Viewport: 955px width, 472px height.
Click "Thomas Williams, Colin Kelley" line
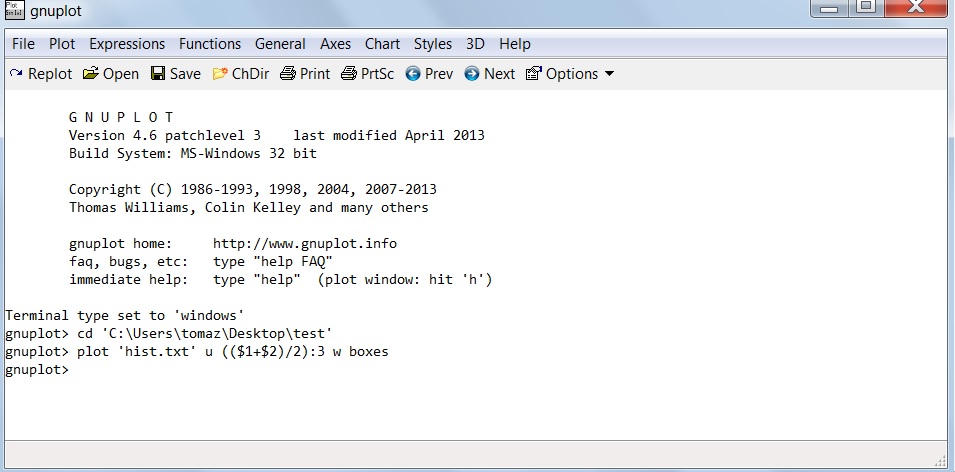coord(248,208)
